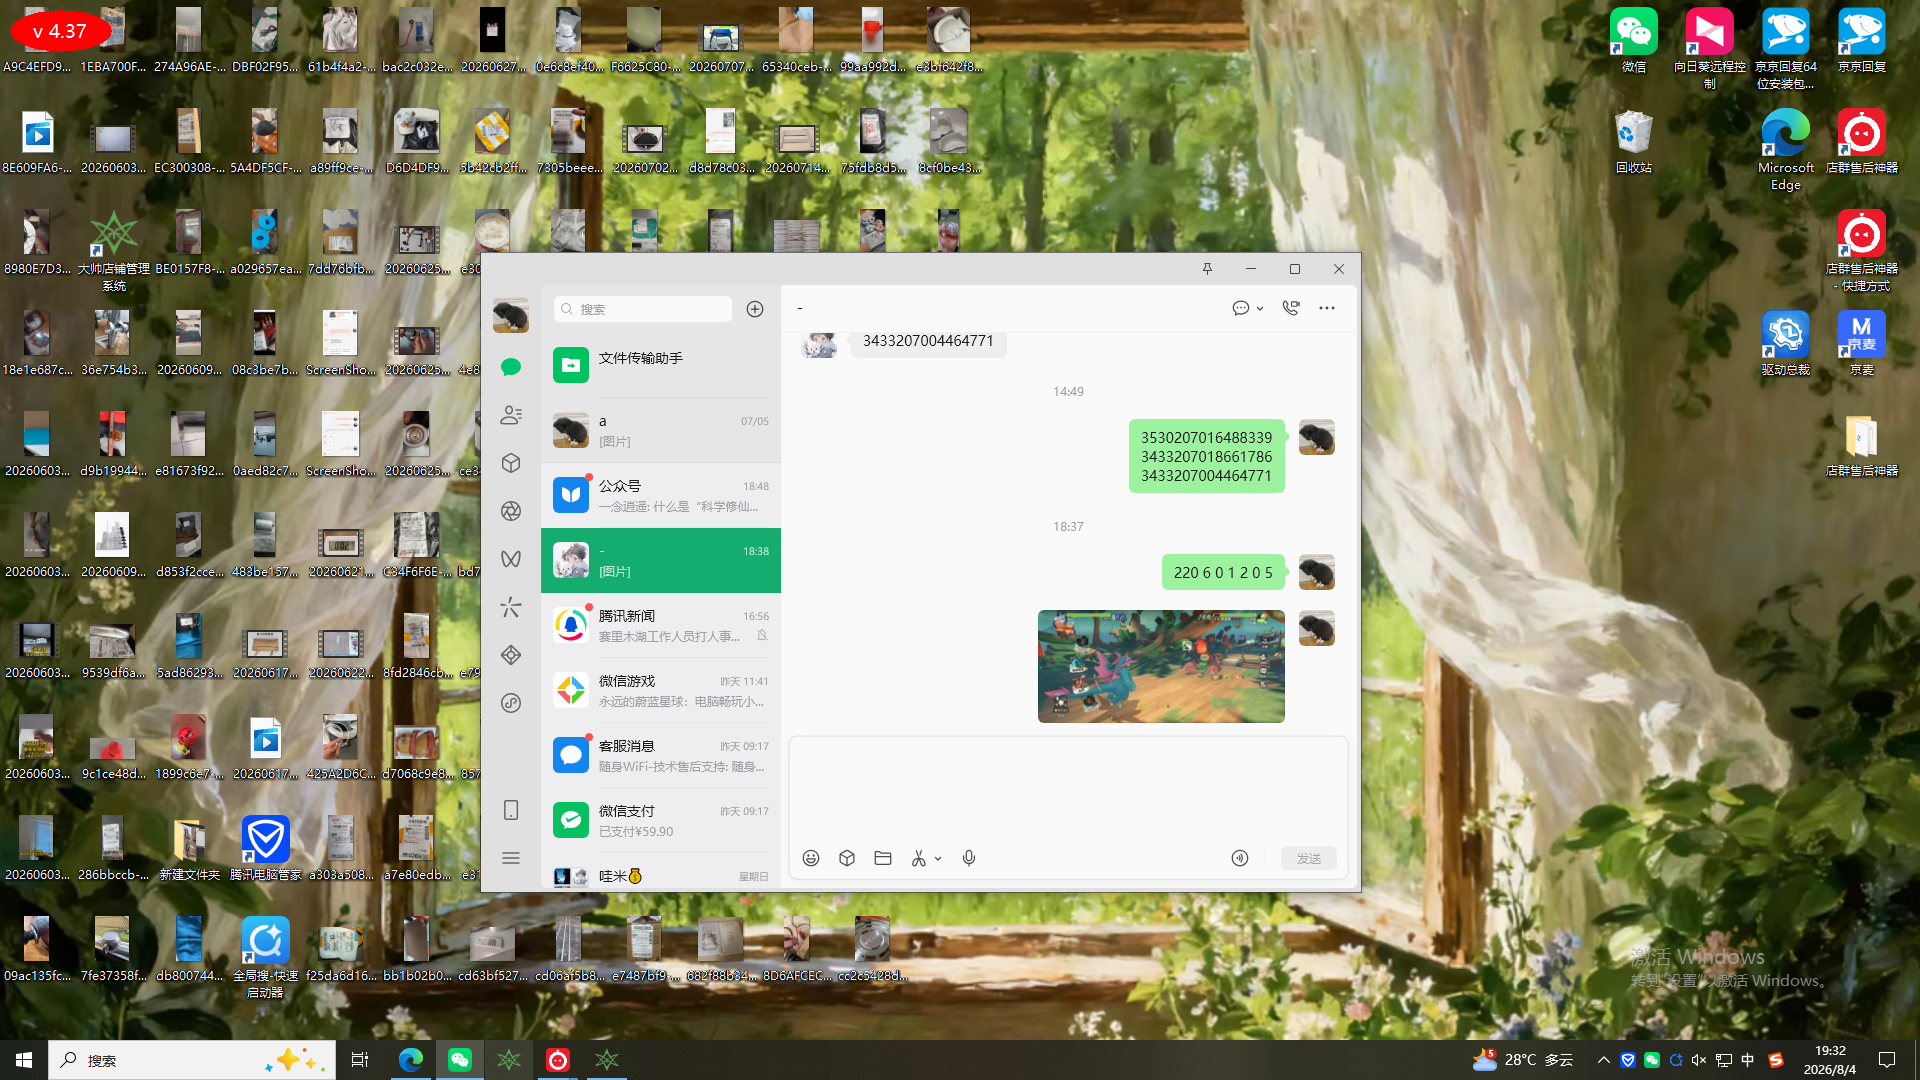Screen dimensions: 1920x1080
Task: Click the microphone voice input icon
Action: pyautogui.click(x=969, y=858)
